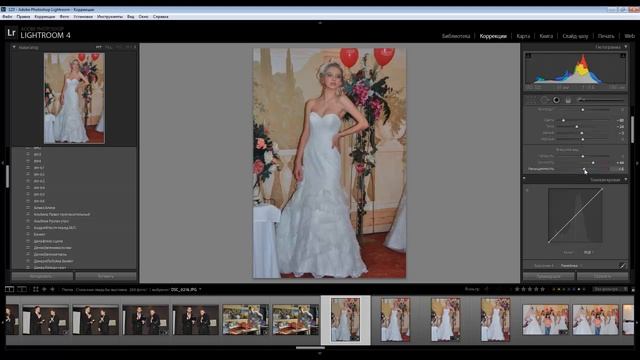Switch to Before/After comparison view
This screenshot has width=640, height=360.
point(22,289)
